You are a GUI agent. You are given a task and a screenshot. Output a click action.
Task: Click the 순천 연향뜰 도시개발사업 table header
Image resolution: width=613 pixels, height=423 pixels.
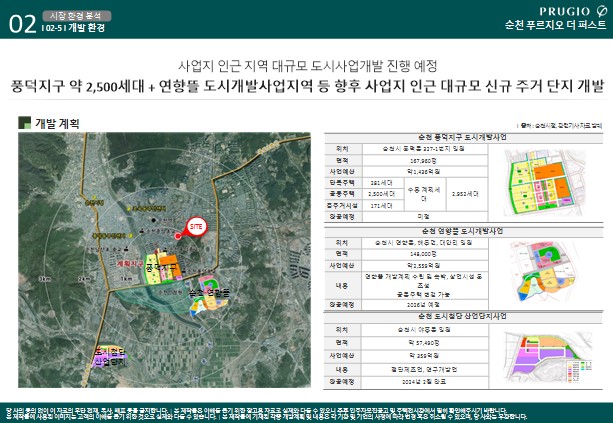pos(463,231)
